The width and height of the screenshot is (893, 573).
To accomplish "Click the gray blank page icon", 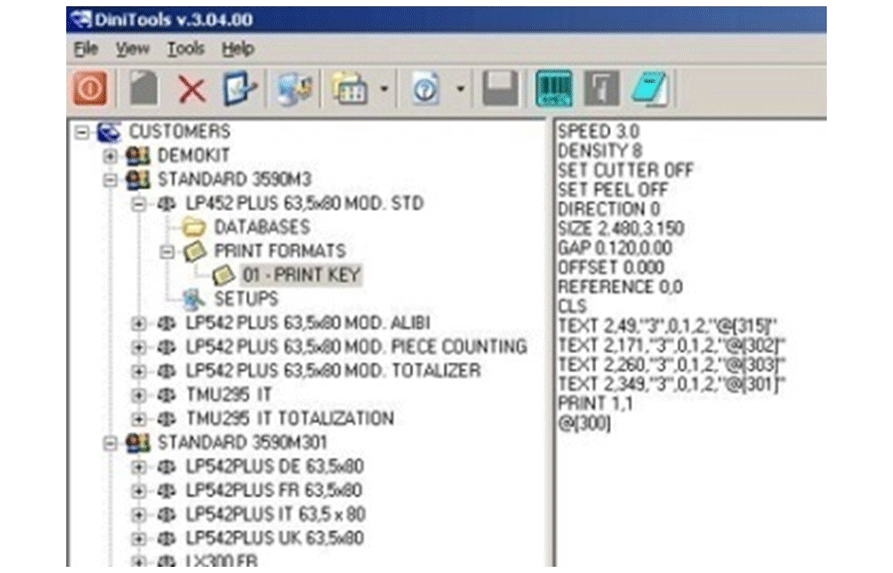I will tap(145, 90).
